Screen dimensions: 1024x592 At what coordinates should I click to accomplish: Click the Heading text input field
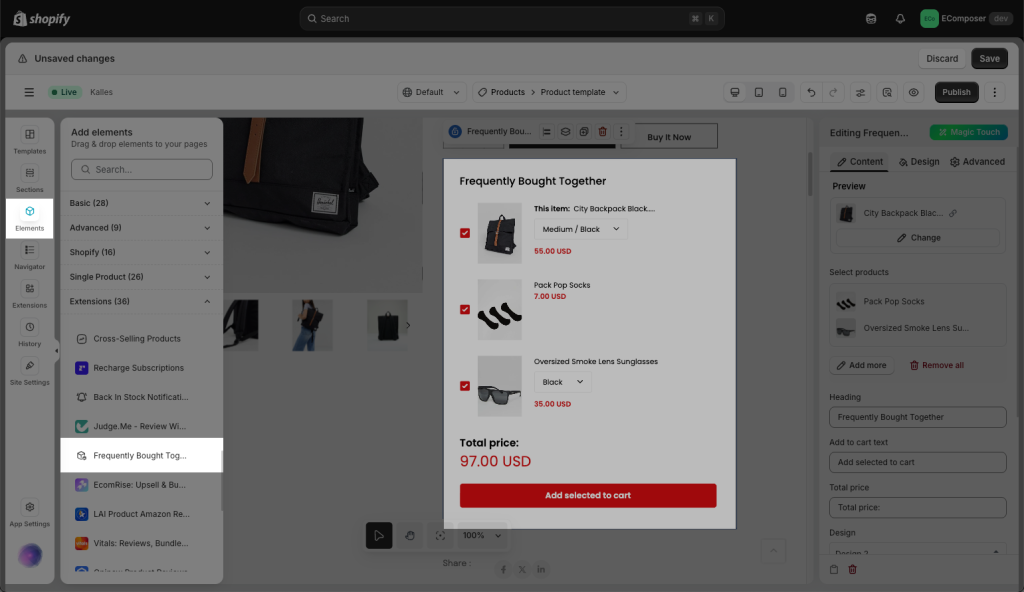point(917,417)
